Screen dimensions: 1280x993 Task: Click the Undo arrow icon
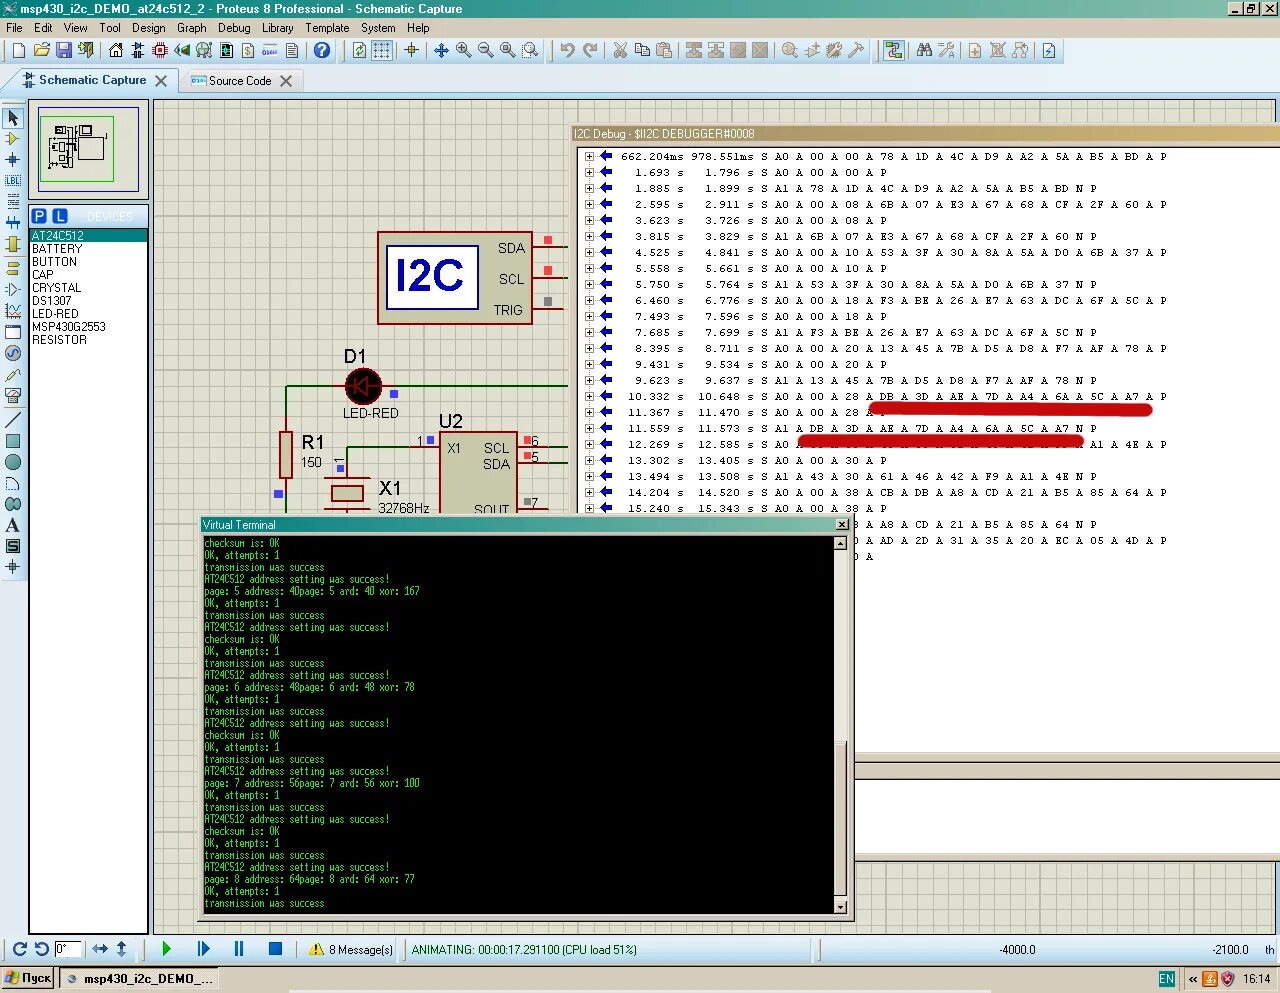click(567, 50)
